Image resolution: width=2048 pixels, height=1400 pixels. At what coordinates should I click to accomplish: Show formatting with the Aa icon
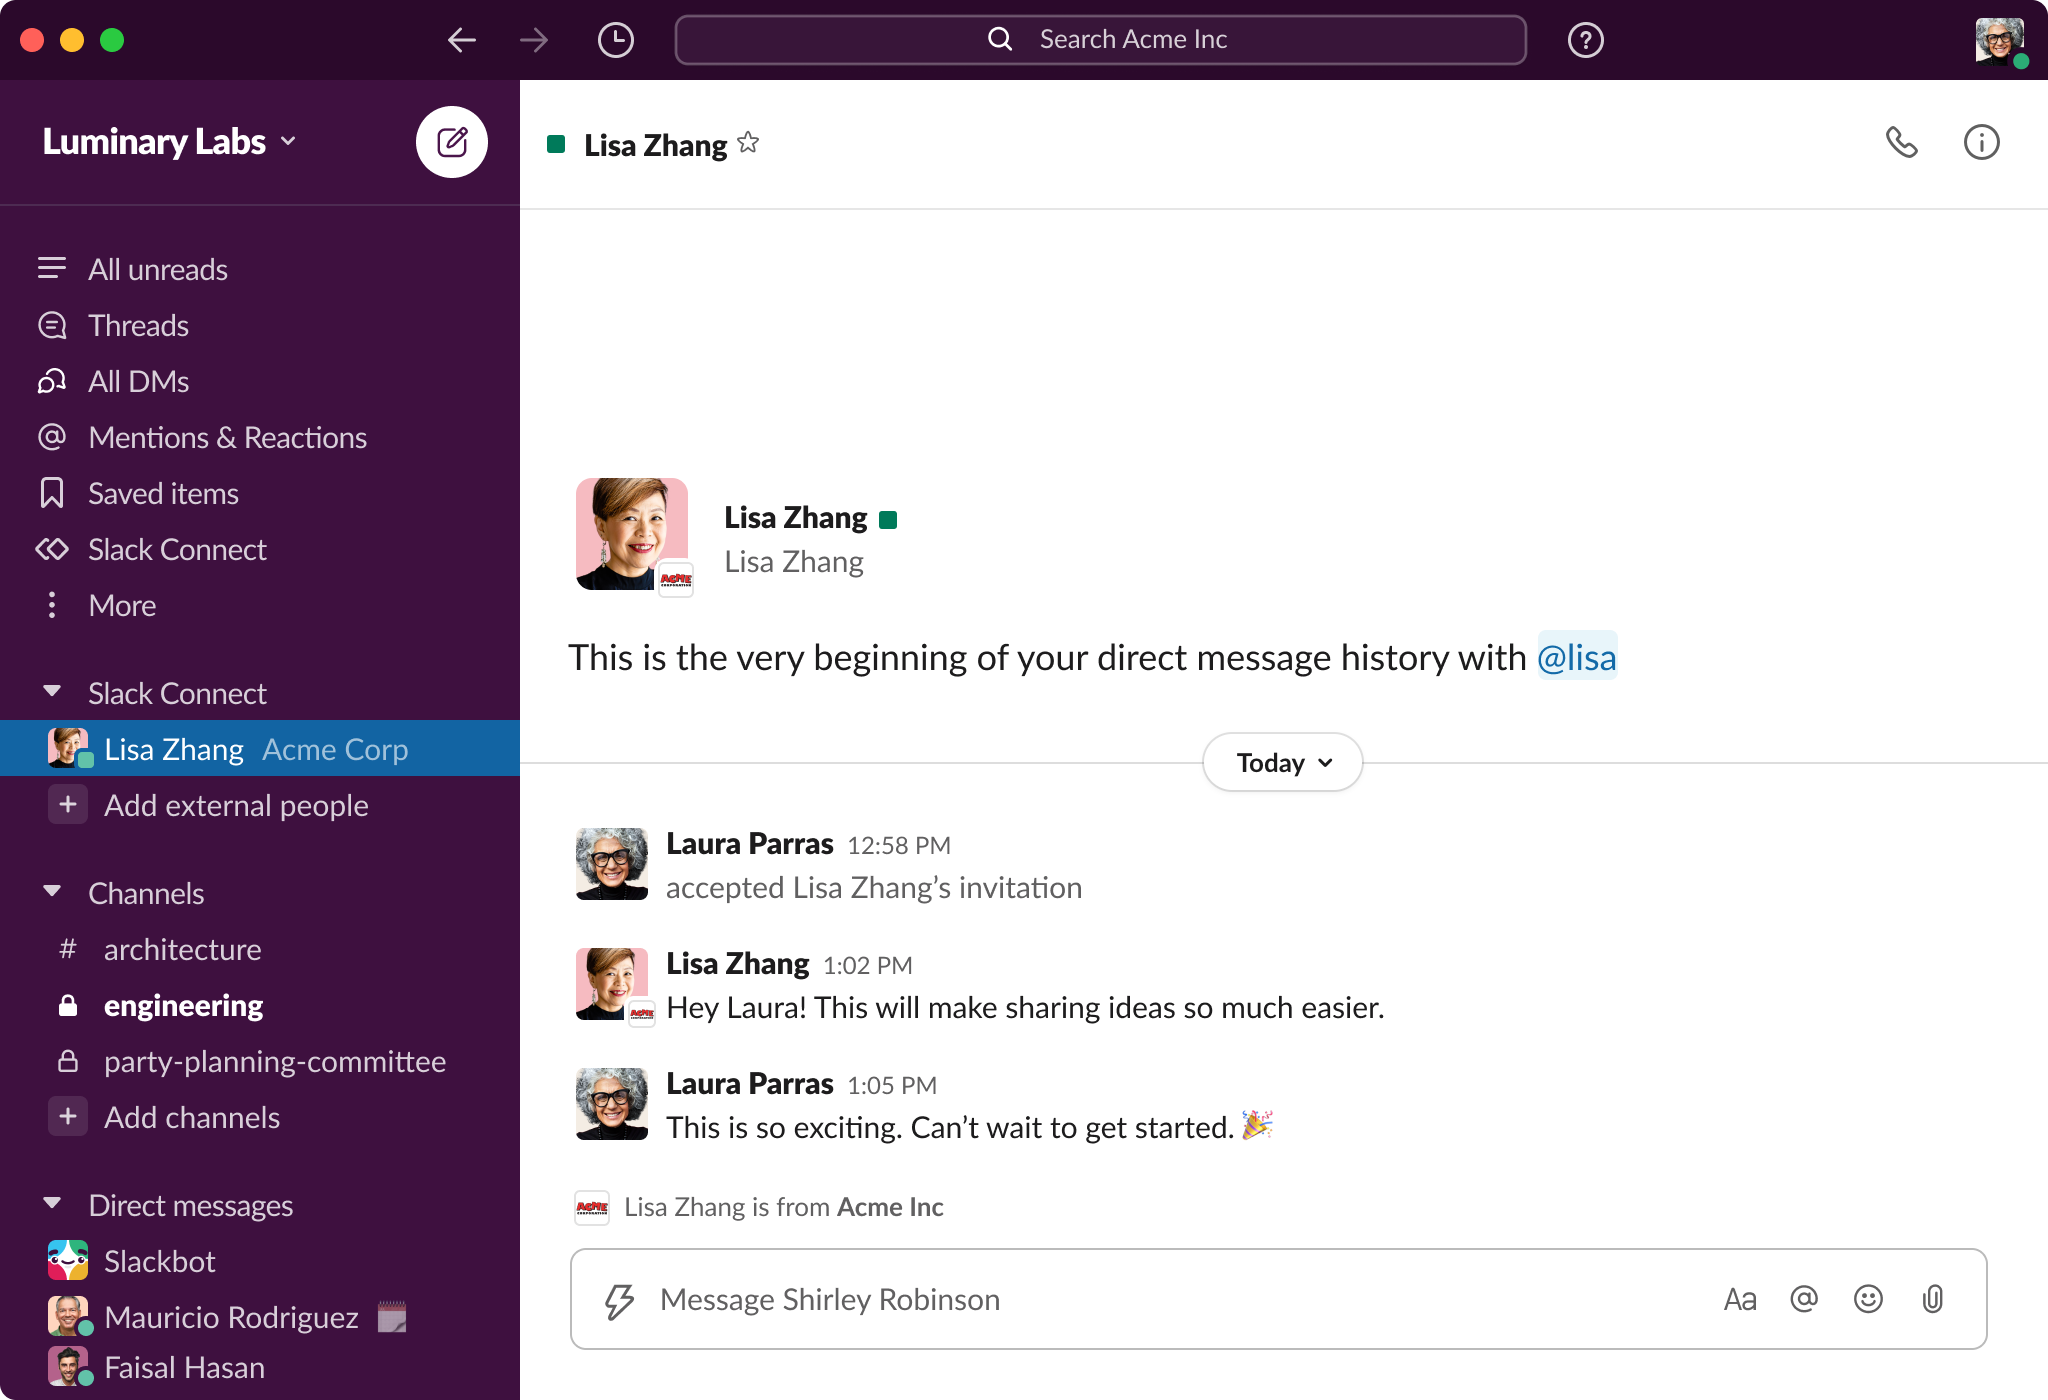coord(1741,1299)
